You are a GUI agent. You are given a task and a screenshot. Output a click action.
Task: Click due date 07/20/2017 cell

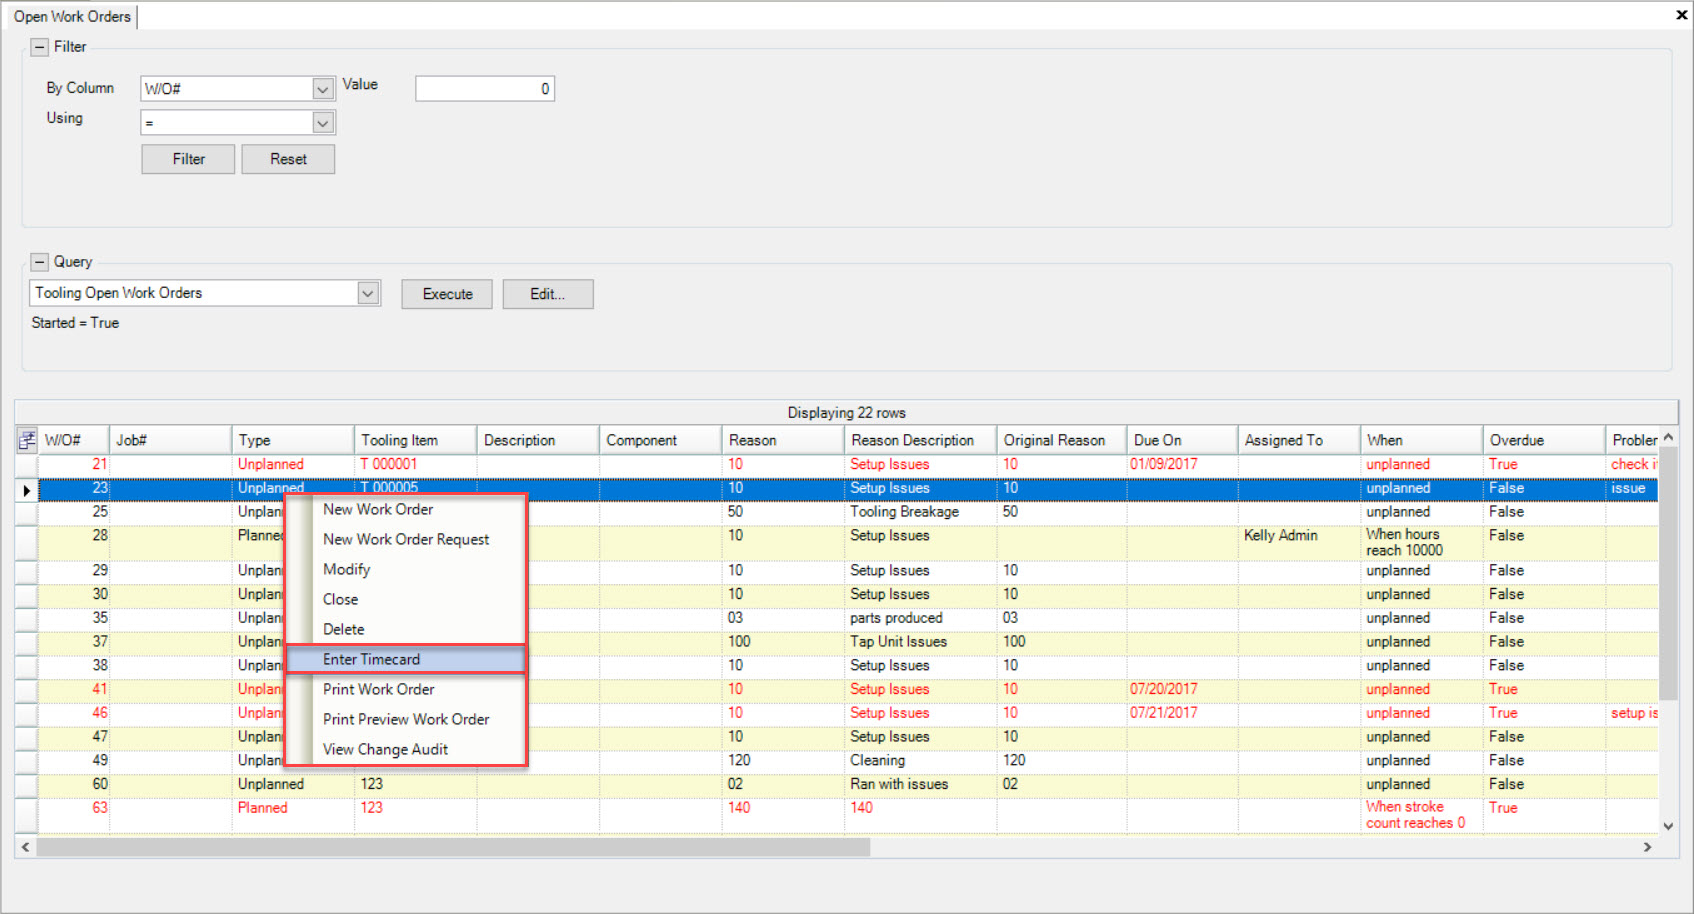click(1182, 689)
